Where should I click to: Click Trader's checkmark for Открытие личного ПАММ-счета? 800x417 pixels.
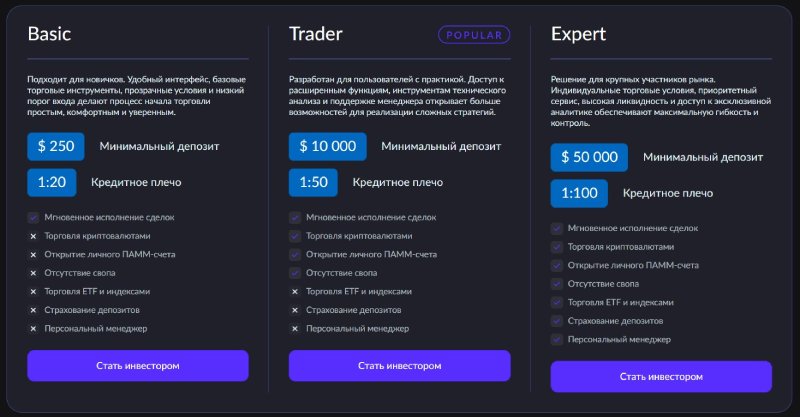pyautogui.click(x=295, y=254)
